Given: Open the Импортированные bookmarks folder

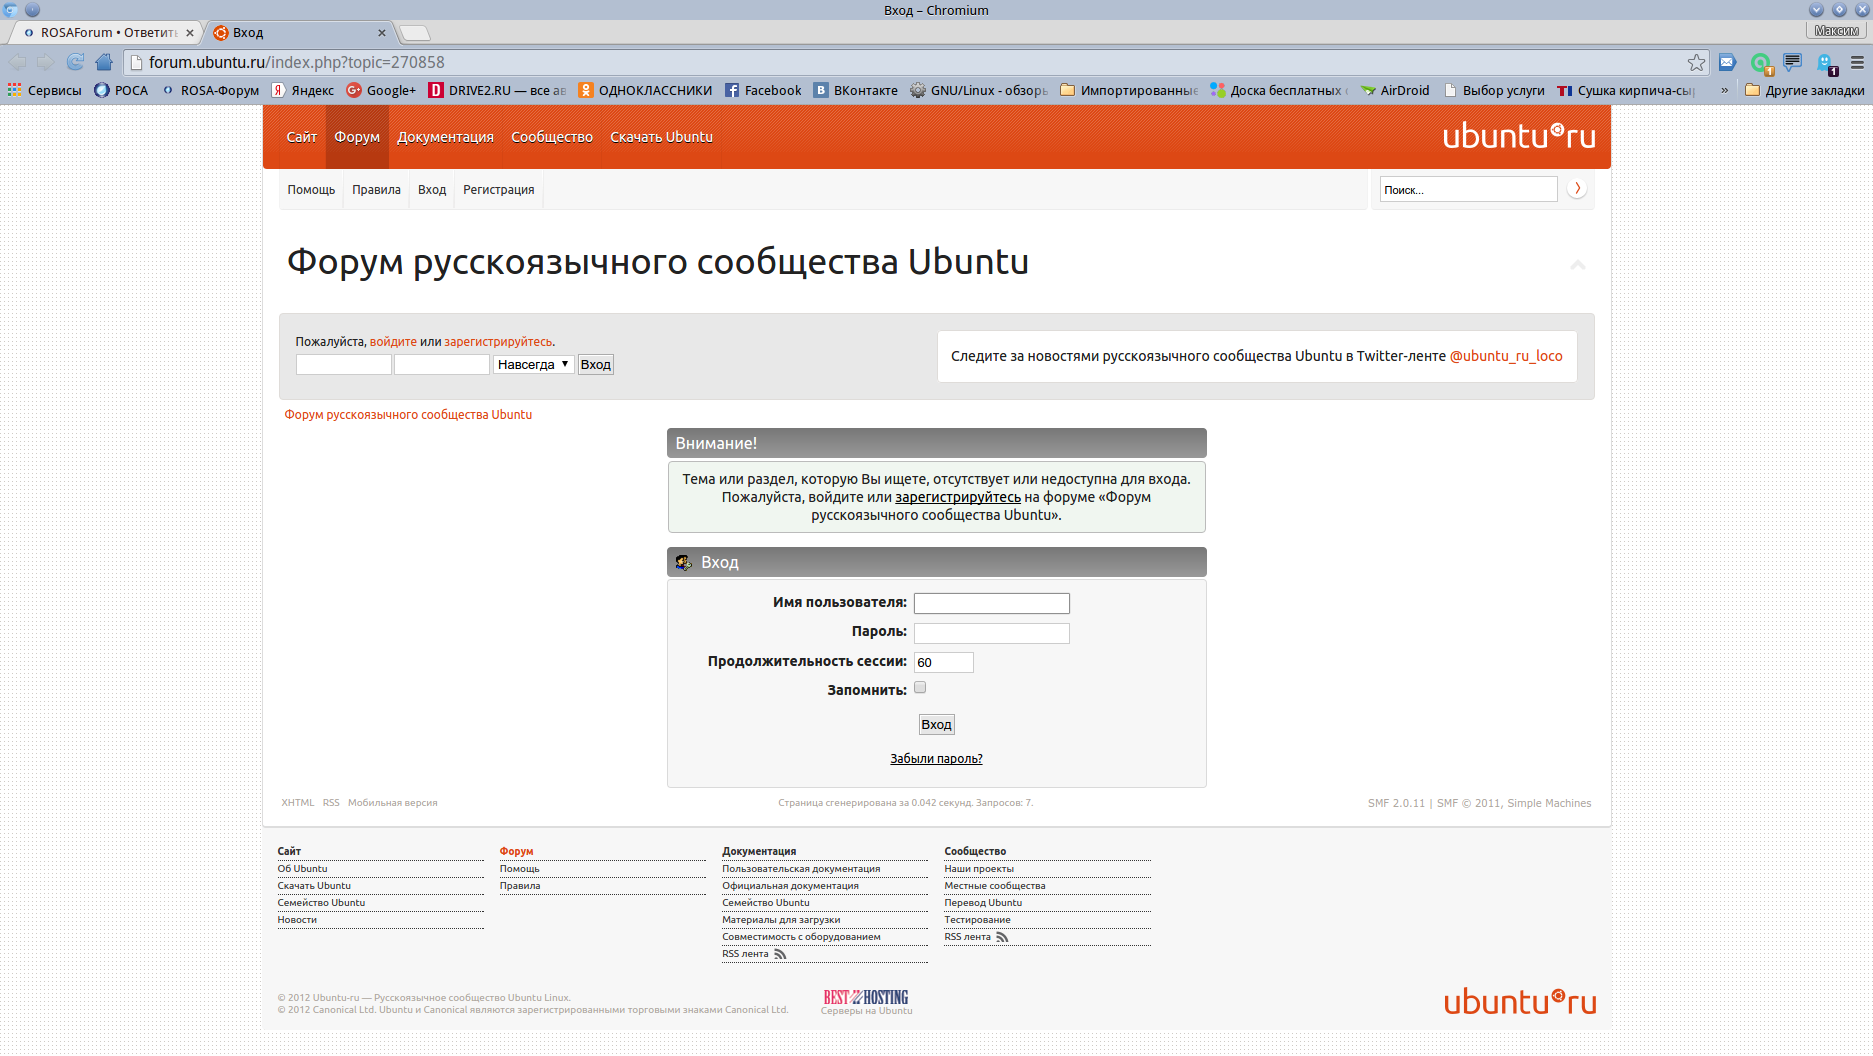Looking at the screenshot, I should 1129,90.
